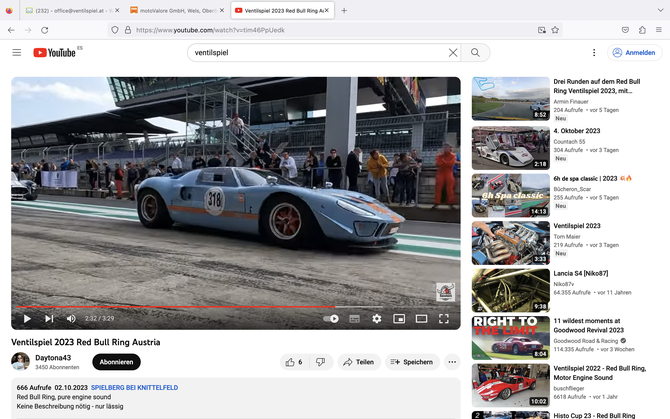This screenshot has height=419, width=670.
Task: Reload the page with refresh icon
Action: 44,30
